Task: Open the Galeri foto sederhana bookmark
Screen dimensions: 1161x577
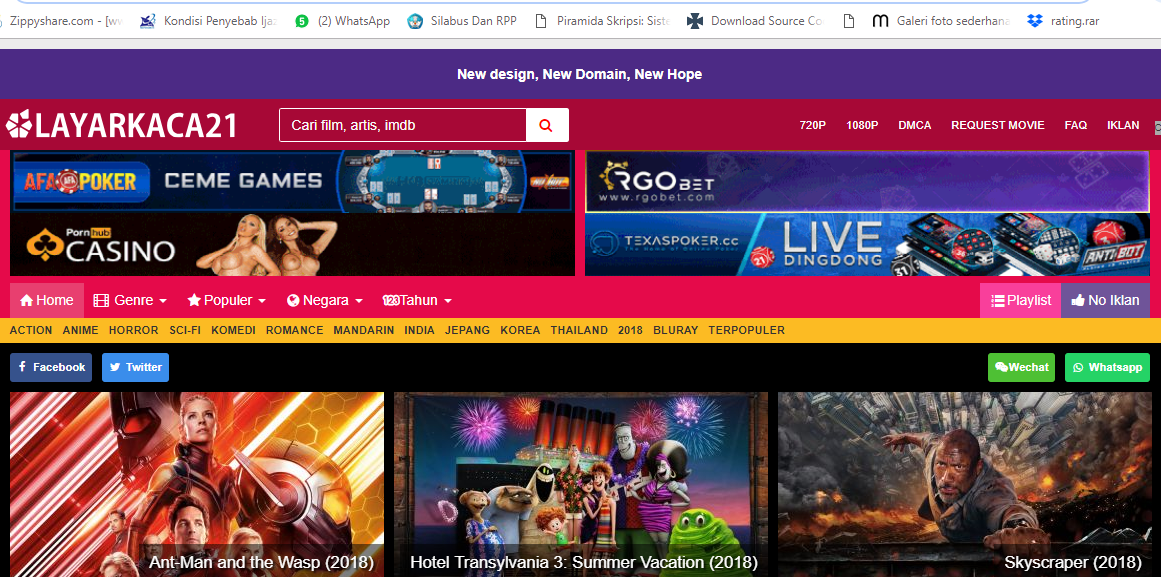Action: [940, 21]
